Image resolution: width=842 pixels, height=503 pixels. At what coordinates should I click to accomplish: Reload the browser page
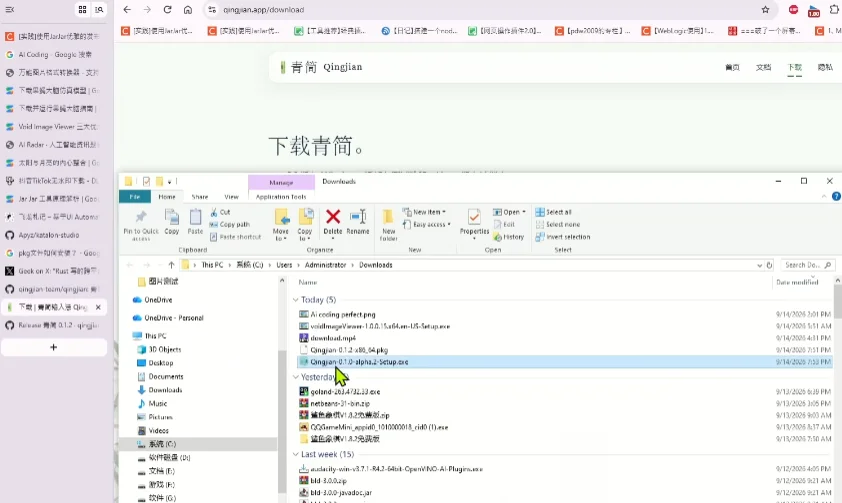pyautogui.click(x=168, y=10)
